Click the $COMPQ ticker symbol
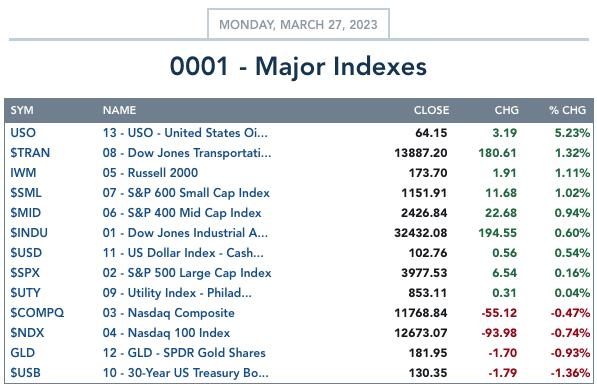Screen dimensions: 597x387 37,313
